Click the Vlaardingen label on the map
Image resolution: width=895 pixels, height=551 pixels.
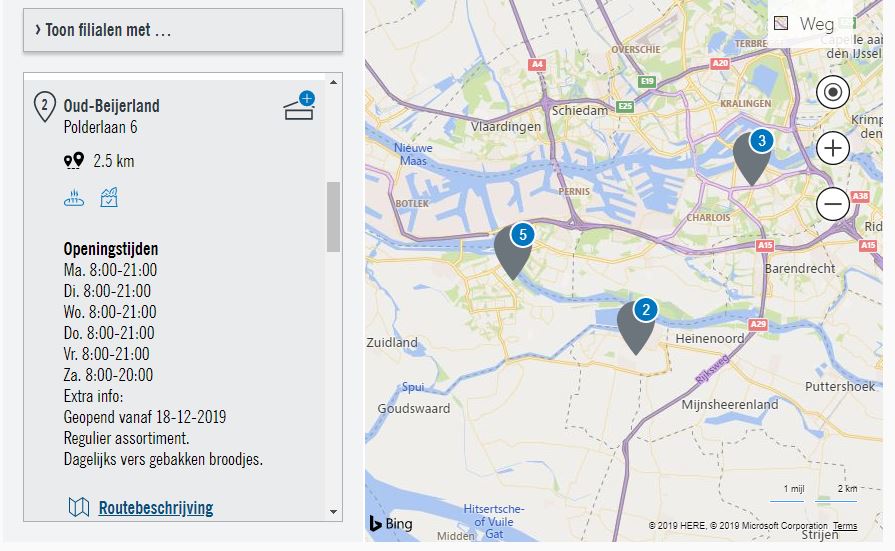point(506,127)
